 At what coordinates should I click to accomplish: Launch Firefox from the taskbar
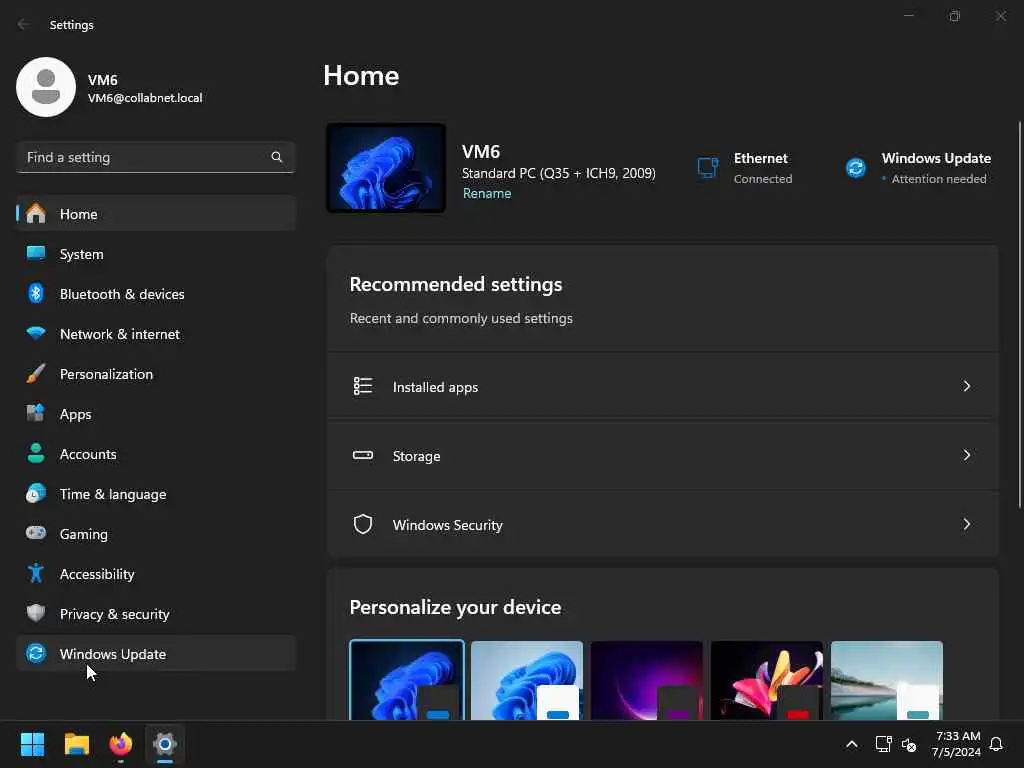pyautogui.click(x=121, y=744)
